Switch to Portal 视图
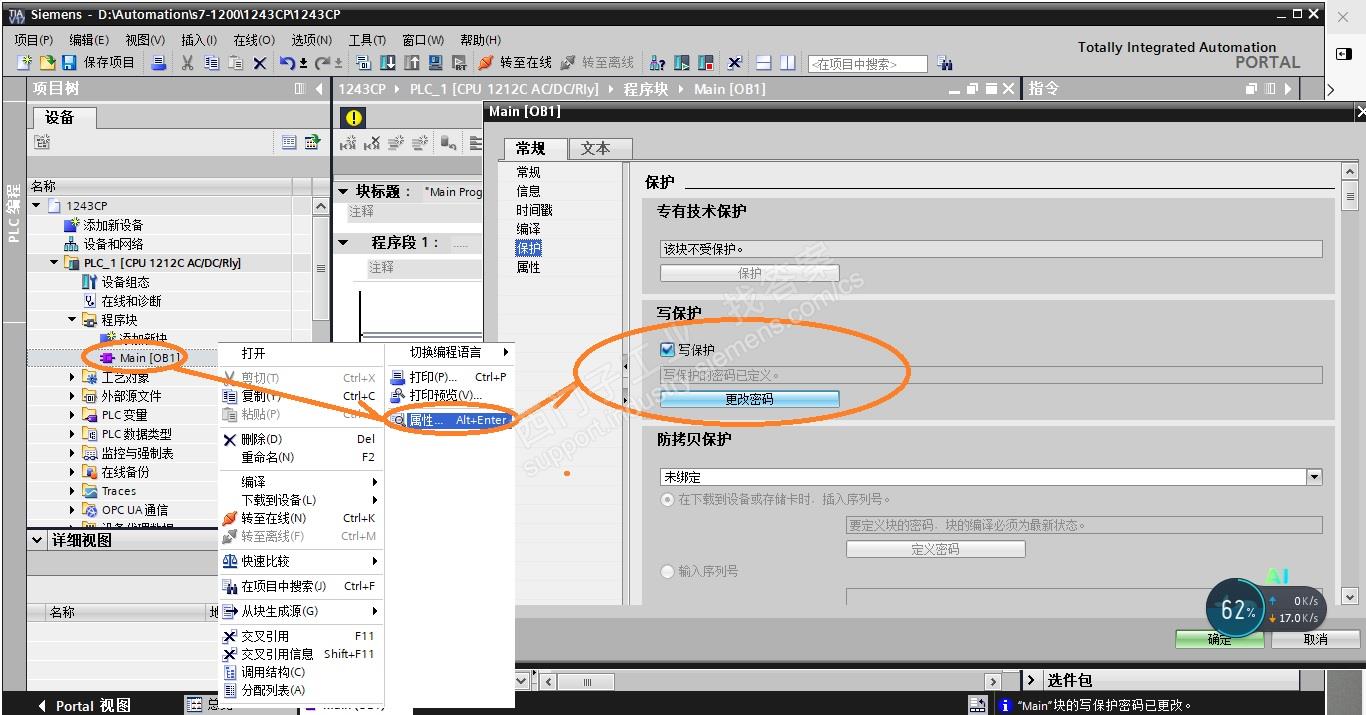Image resolution: width=1366 pixels, height=715 pixels. [x=83, y=705]
